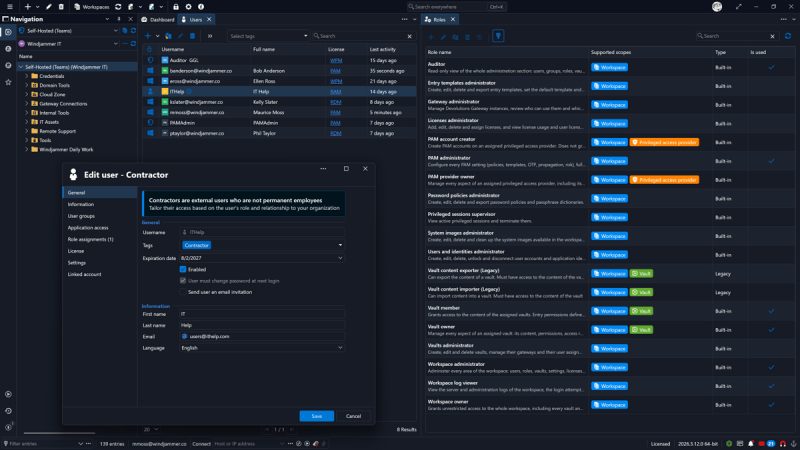The image size is (800, 450).
Task: Click the PAM license link for benderson
Action: coord(335,71)
